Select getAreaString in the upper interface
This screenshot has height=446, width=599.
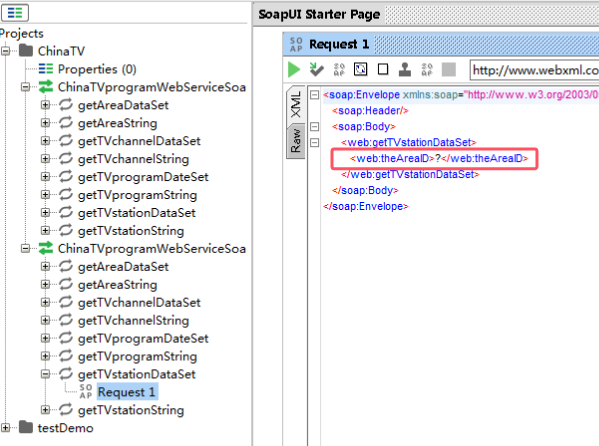pos(117,123)
